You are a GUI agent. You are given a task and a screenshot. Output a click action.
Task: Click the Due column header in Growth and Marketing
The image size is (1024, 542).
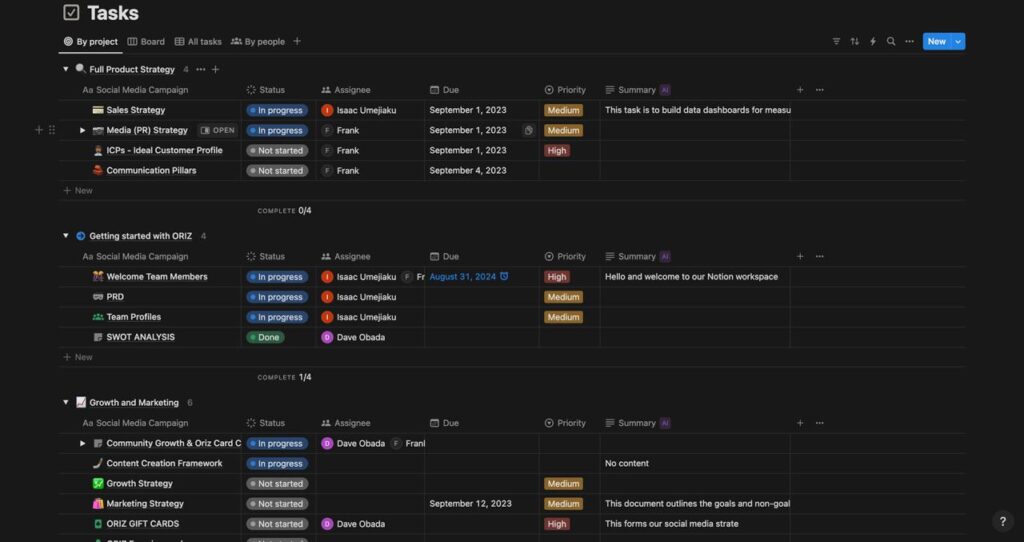click(444, 422)
